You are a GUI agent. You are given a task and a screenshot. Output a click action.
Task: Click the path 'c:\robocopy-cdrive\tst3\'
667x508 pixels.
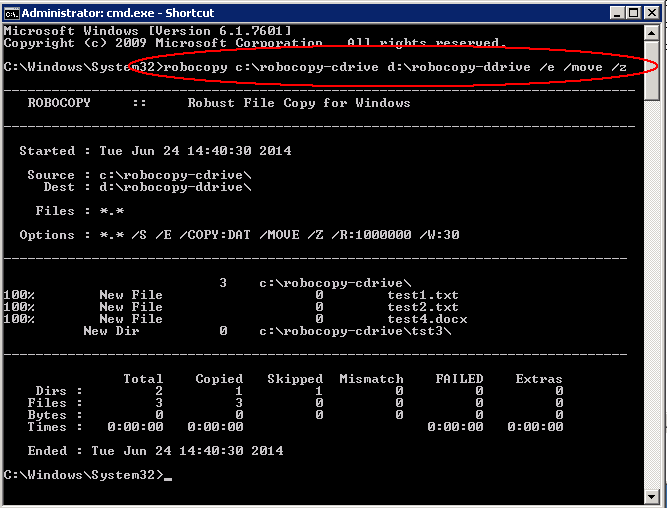[355, 331]
